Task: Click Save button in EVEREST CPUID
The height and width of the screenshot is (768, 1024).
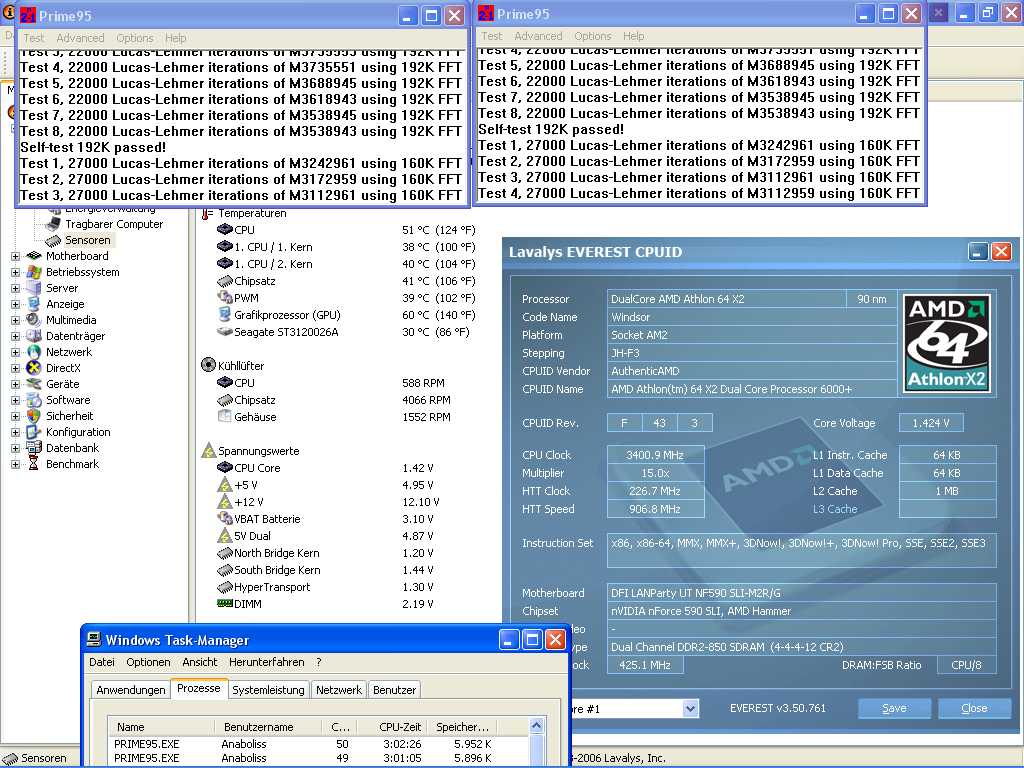Action: click(894, 708)
